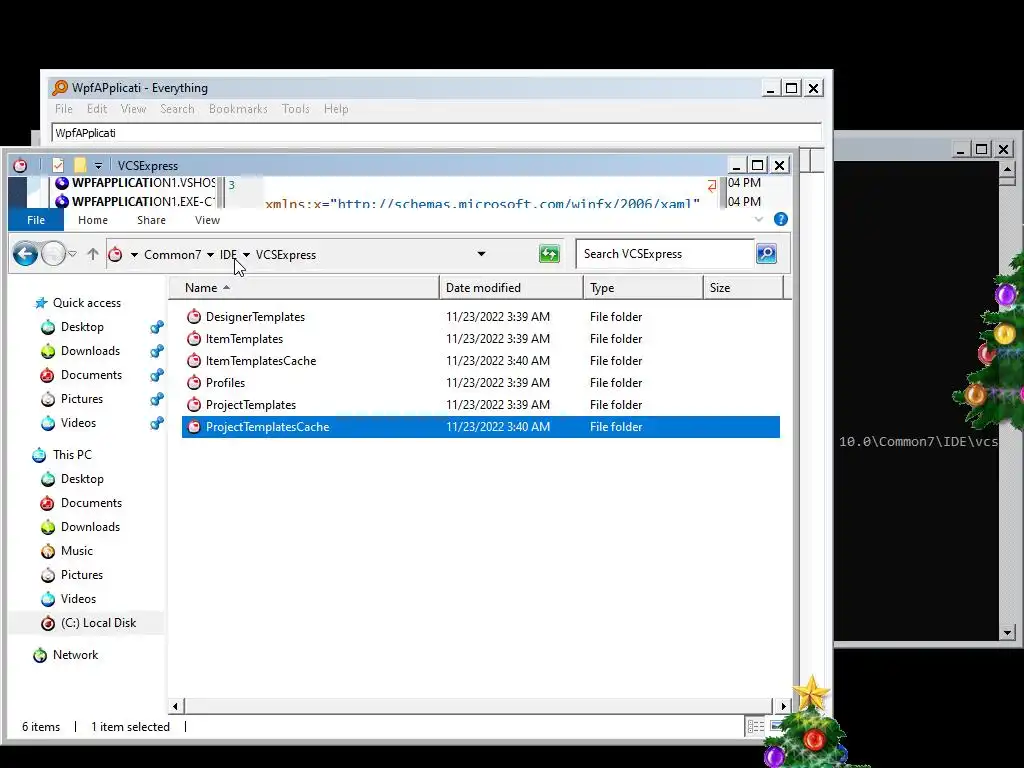1024x768 pixels.
Task: Expand the Common7 breadcrumb dropdown arrow
Action: [210, 255]
